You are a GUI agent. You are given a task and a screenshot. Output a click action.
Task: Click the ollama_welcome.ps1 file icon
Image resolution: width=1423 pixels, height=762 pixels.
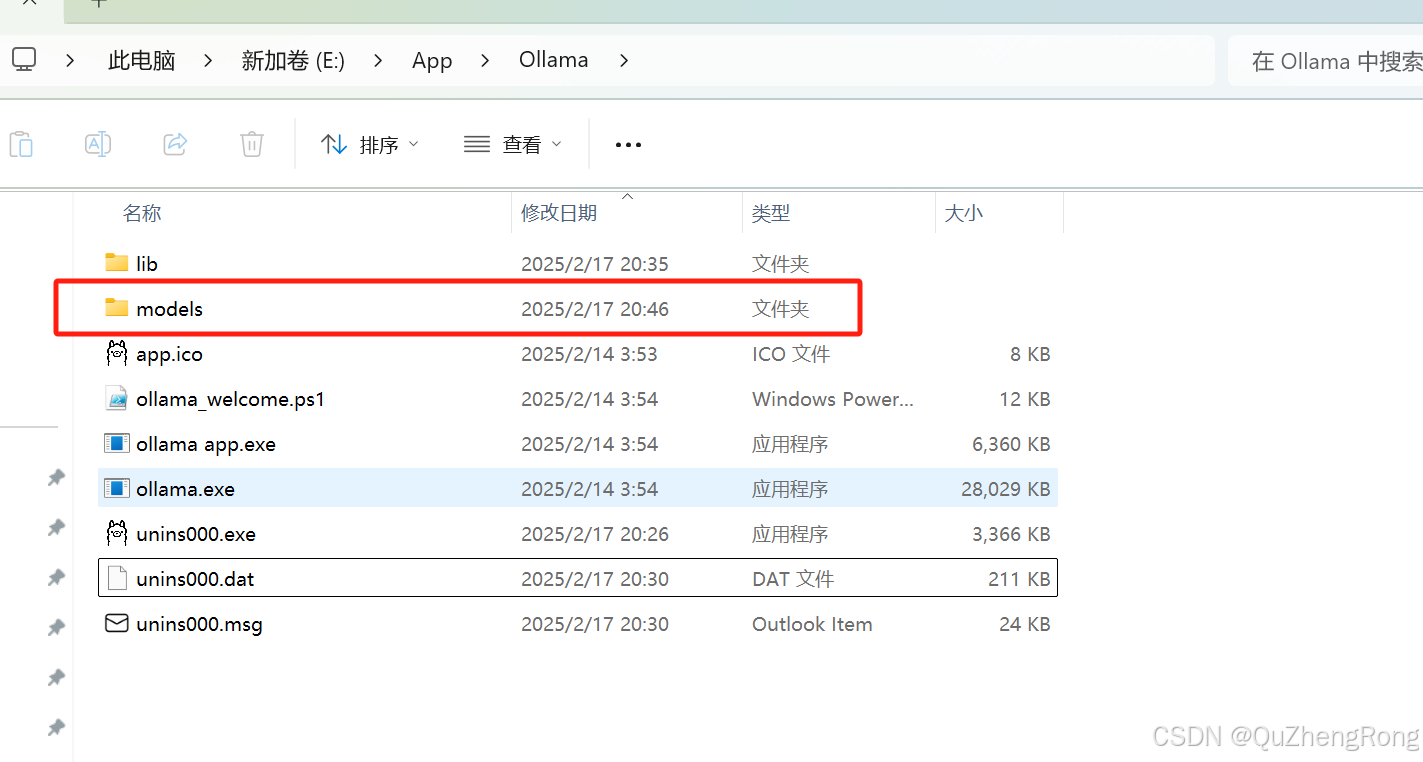(117, 398)
